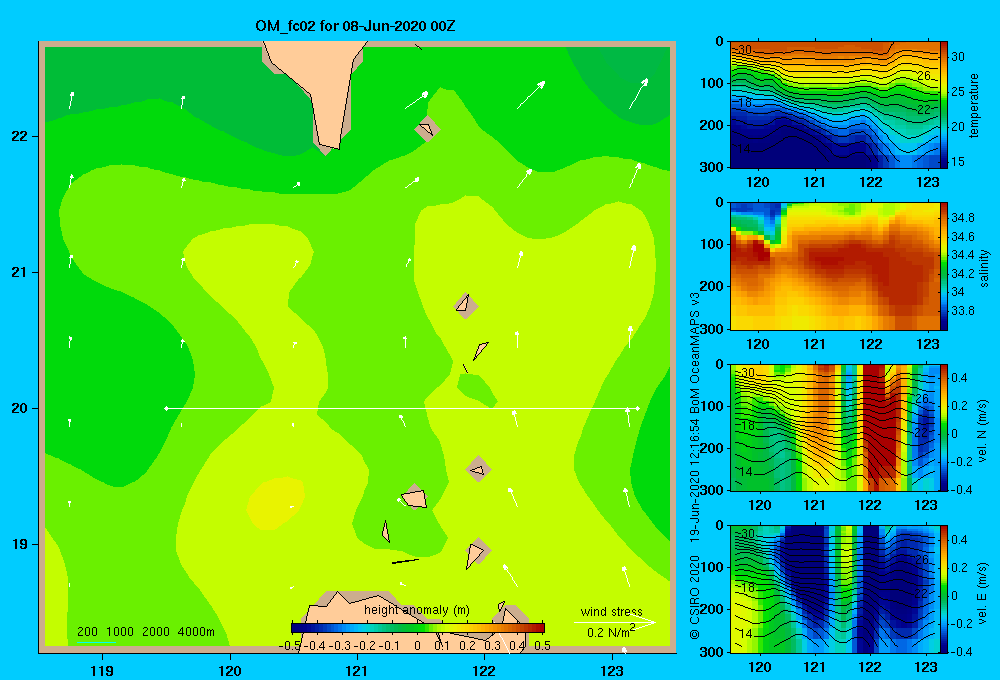Open the eastward velocity section panel
1000x680 pixels.
(835, 589)
